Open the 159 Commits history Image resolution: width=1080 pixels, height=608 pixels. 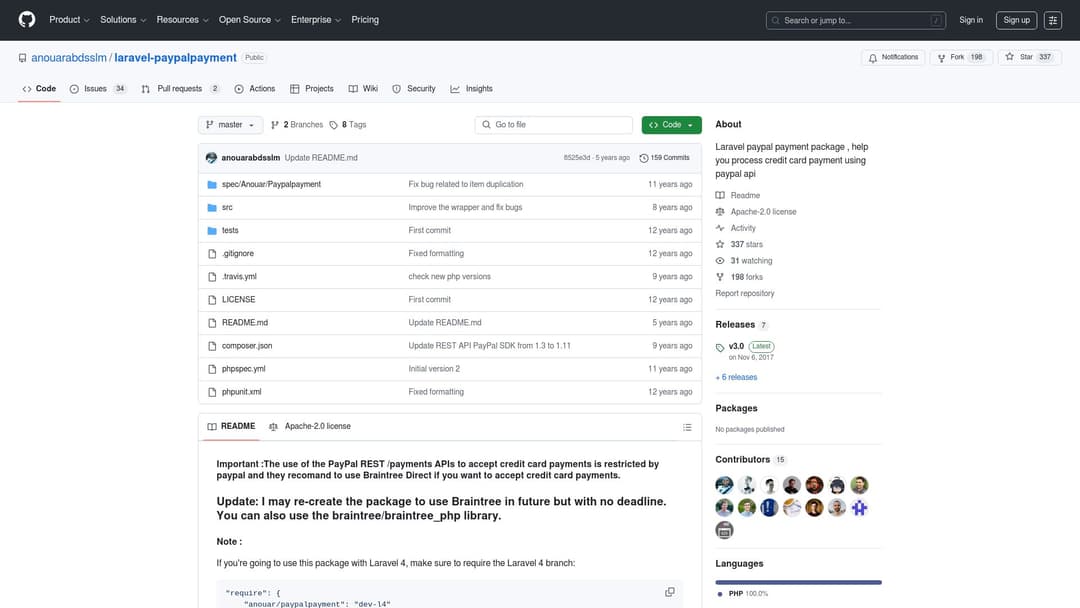(665, 158)
